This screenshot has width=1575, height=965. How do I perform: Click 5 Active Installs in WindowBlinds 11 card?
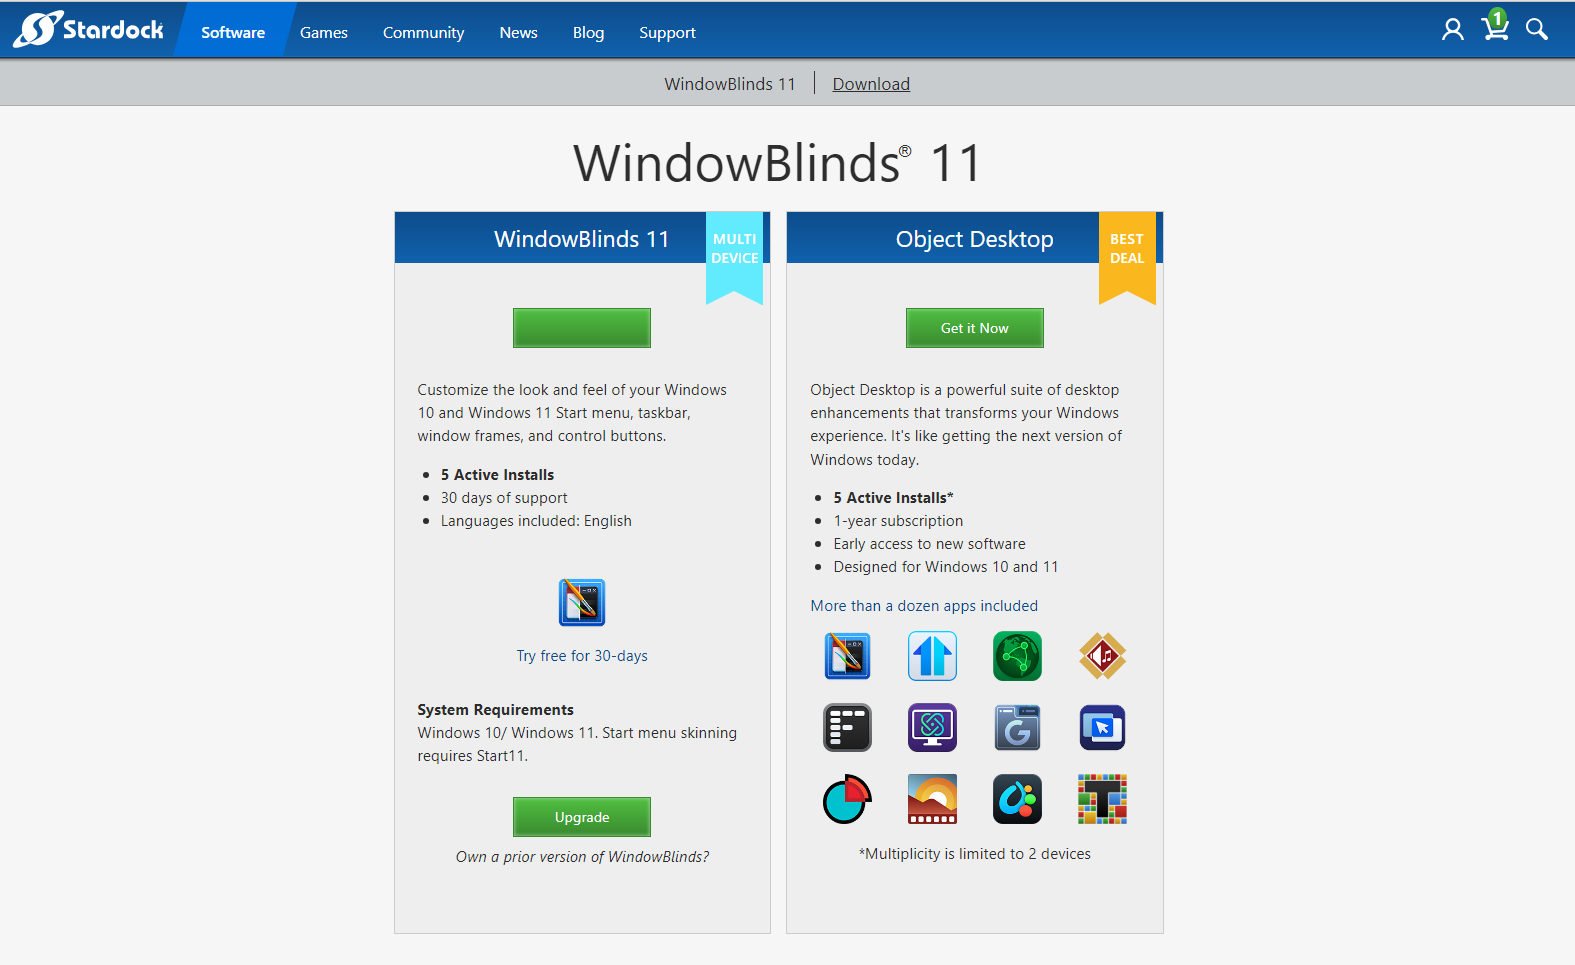498,475
